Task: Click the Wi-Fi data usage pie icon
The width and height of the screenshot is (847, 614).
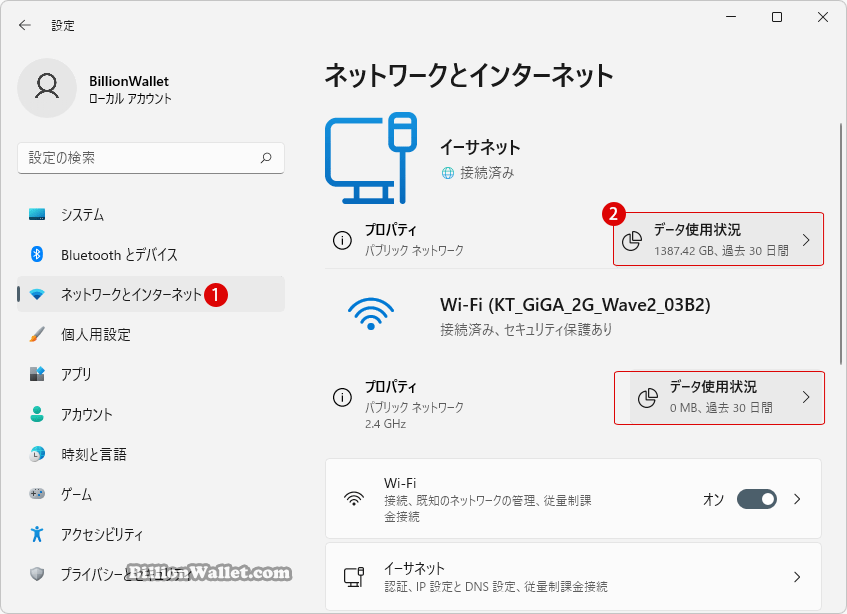Action: tap(648, 398)
